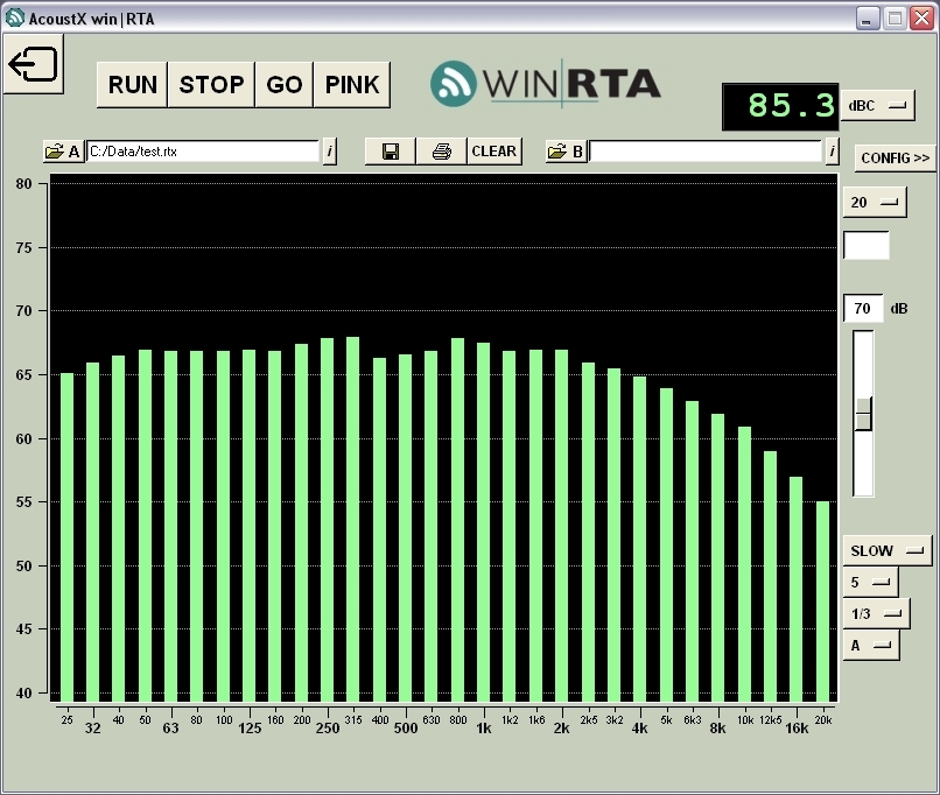Image resolution: width=940 pixels, height=795 pixels.
Task: Print the graph with printer icon
Action: 441,152
